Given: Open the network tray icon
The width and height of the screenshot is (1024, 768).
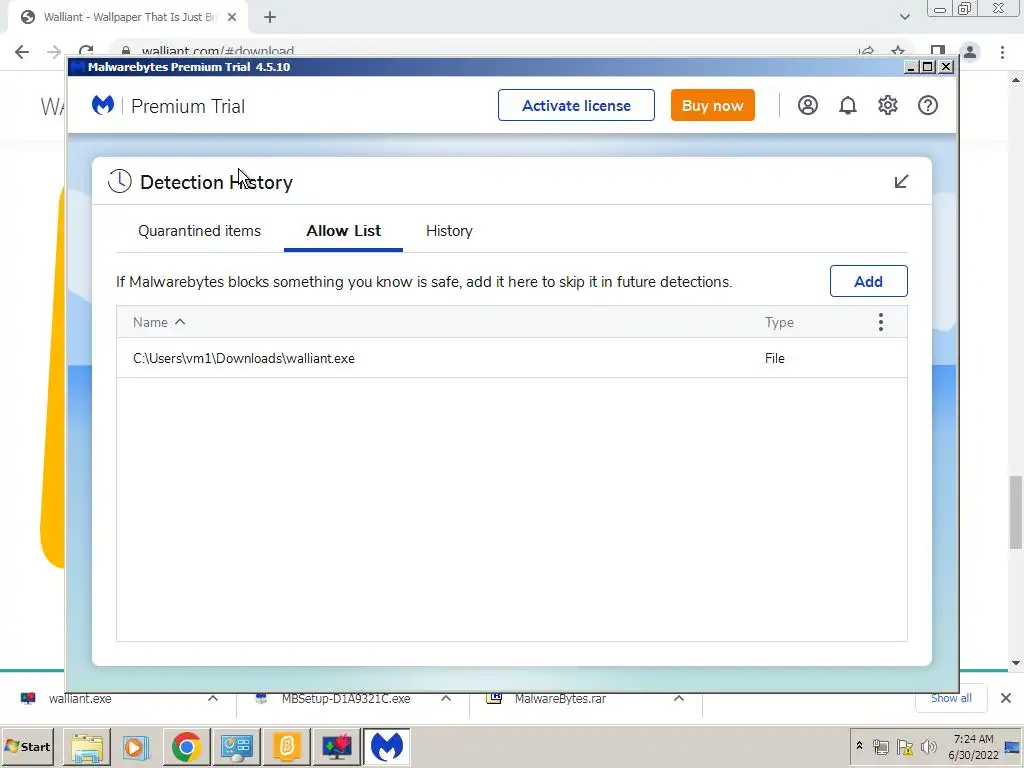Looking at the screenshot, I should pos(881,746).
